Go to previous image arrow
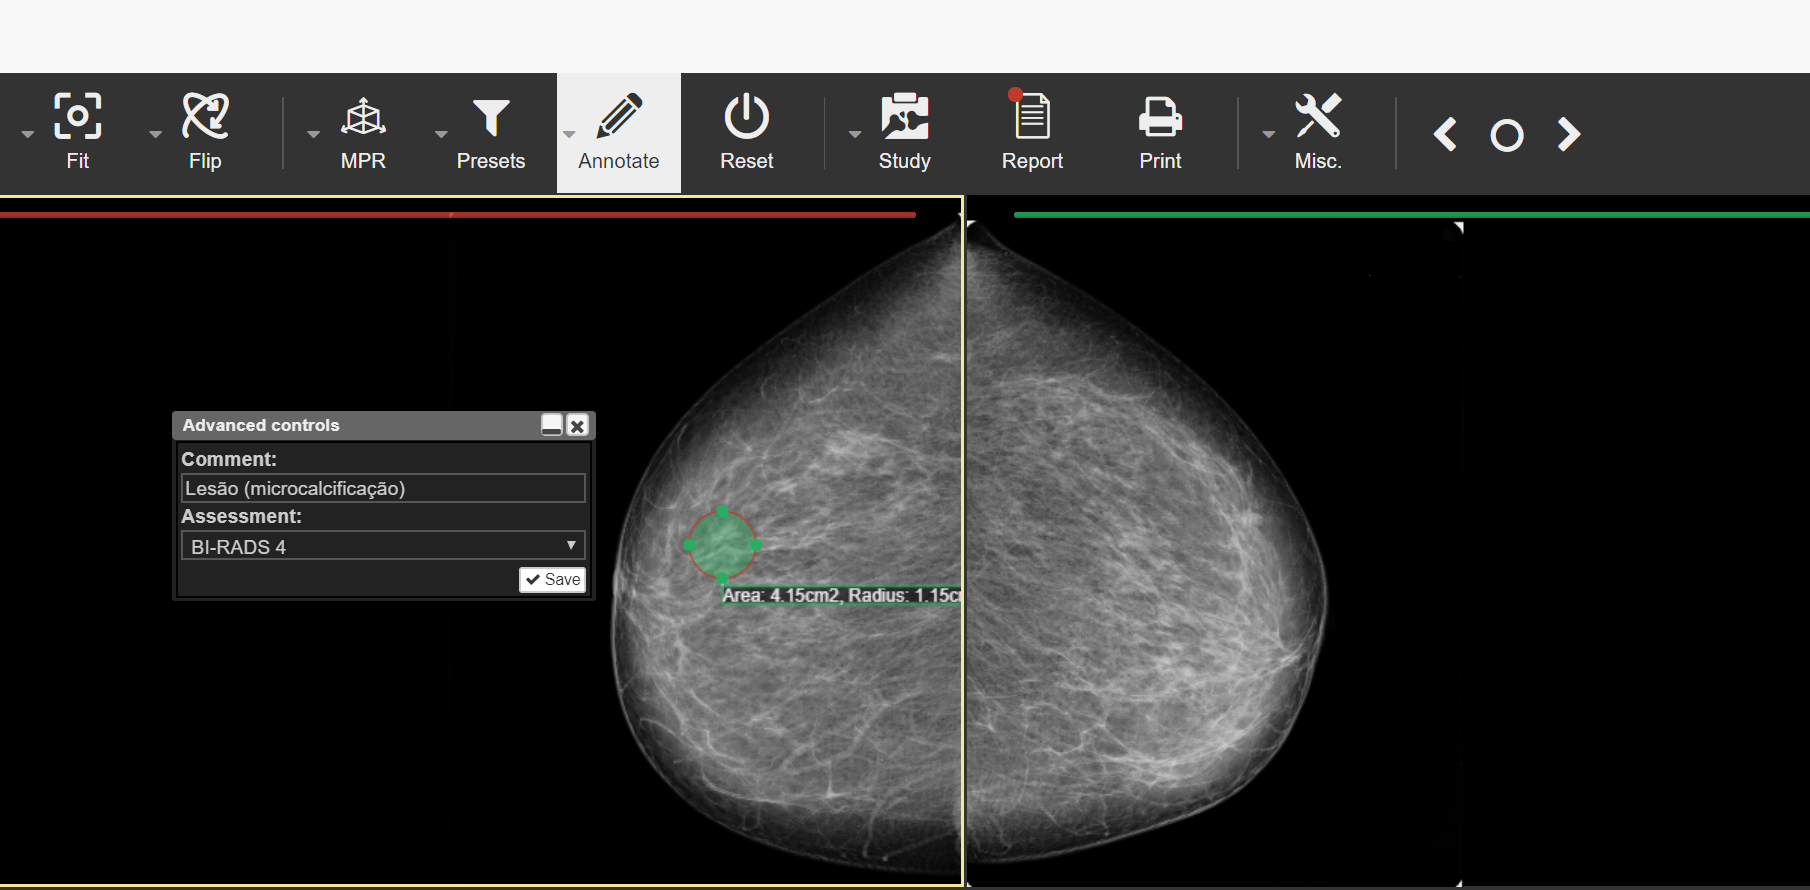Screen dimensions: 1810x890 point(1445,134)
